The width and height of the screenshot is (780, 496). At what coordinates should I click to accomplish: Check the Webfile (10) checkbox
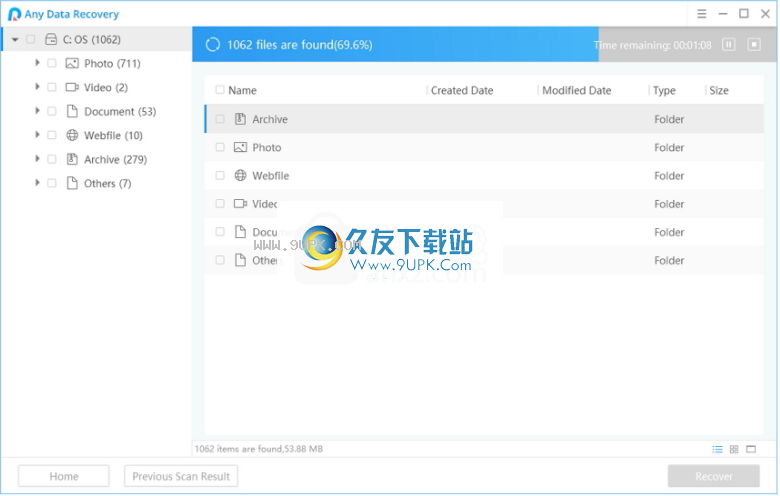pos(52,135)
